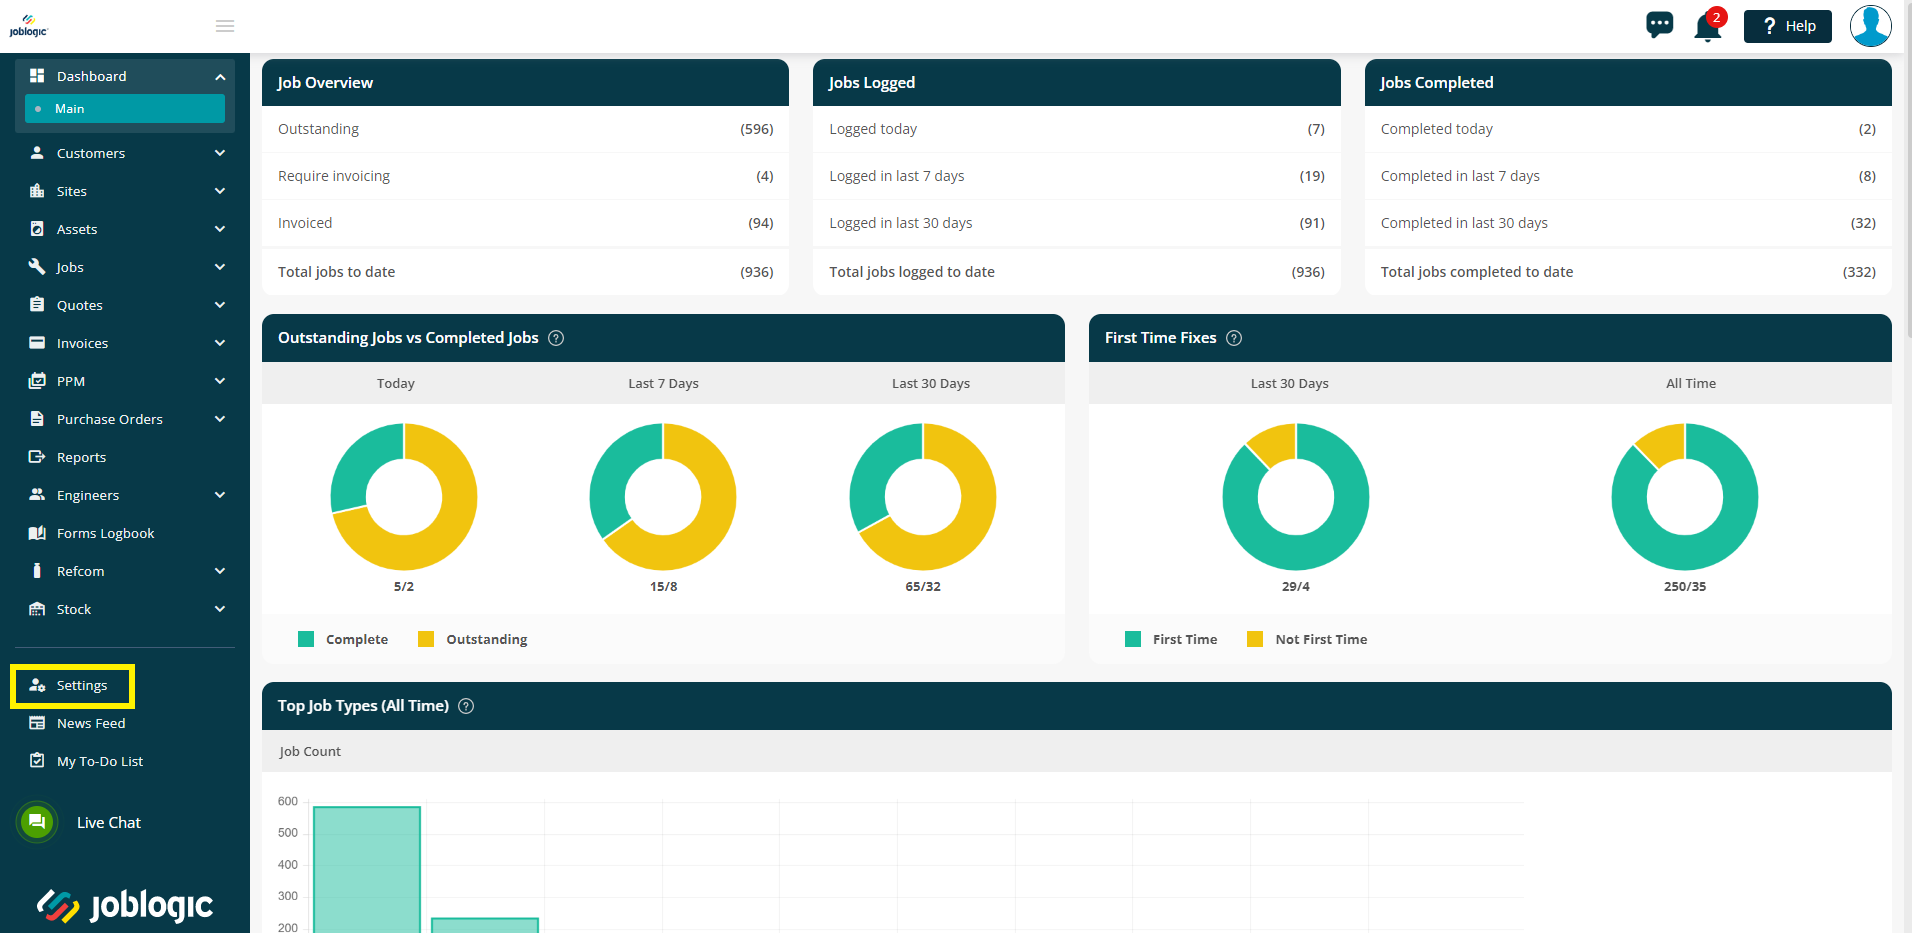Click the Dashboard grid icon in sidebar
Image resolution: width=1912 pixels, height=933 pixels.
click(x=37, y=76)
